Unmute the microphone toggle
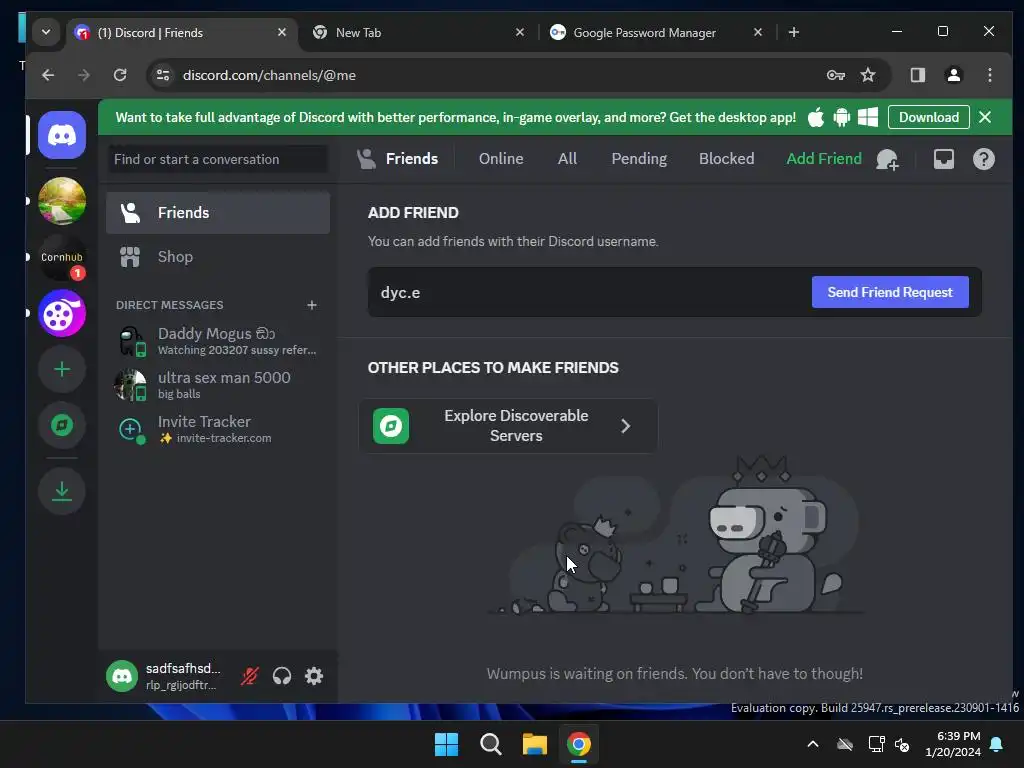The height and width of the screenshot is (768, 1024). [249, 676]
